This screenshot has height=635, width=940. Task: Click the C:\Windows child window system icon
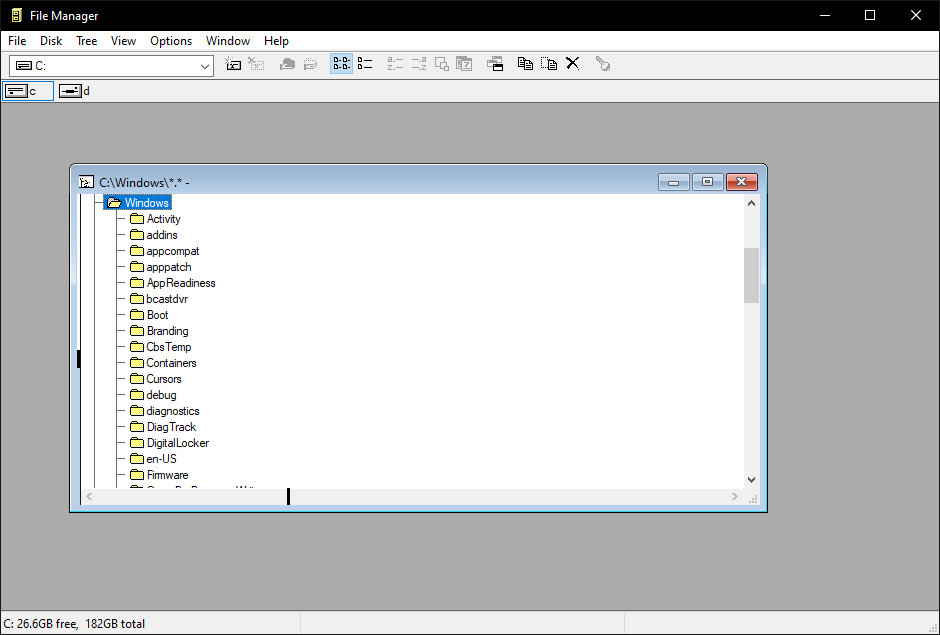point(86,182)
